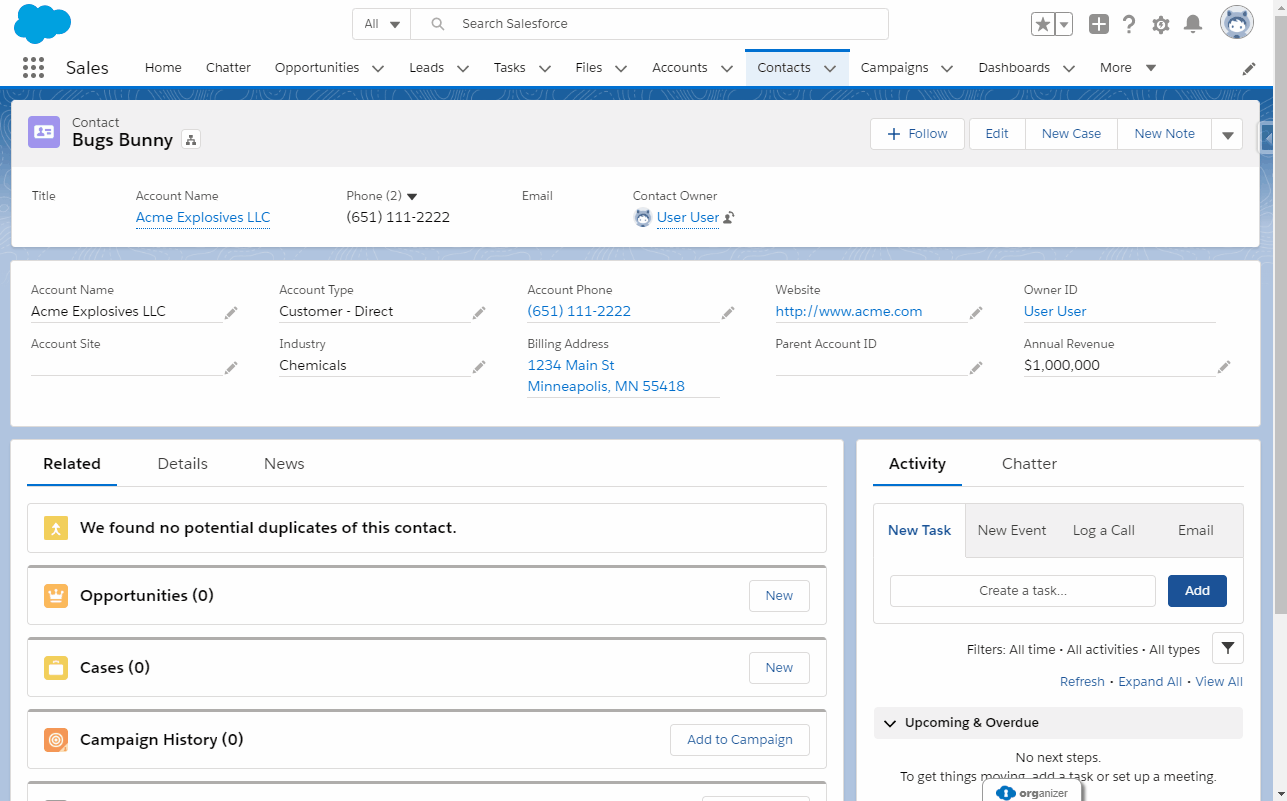
Task: Click the Add to Campaign button
Action: [740, 740]
